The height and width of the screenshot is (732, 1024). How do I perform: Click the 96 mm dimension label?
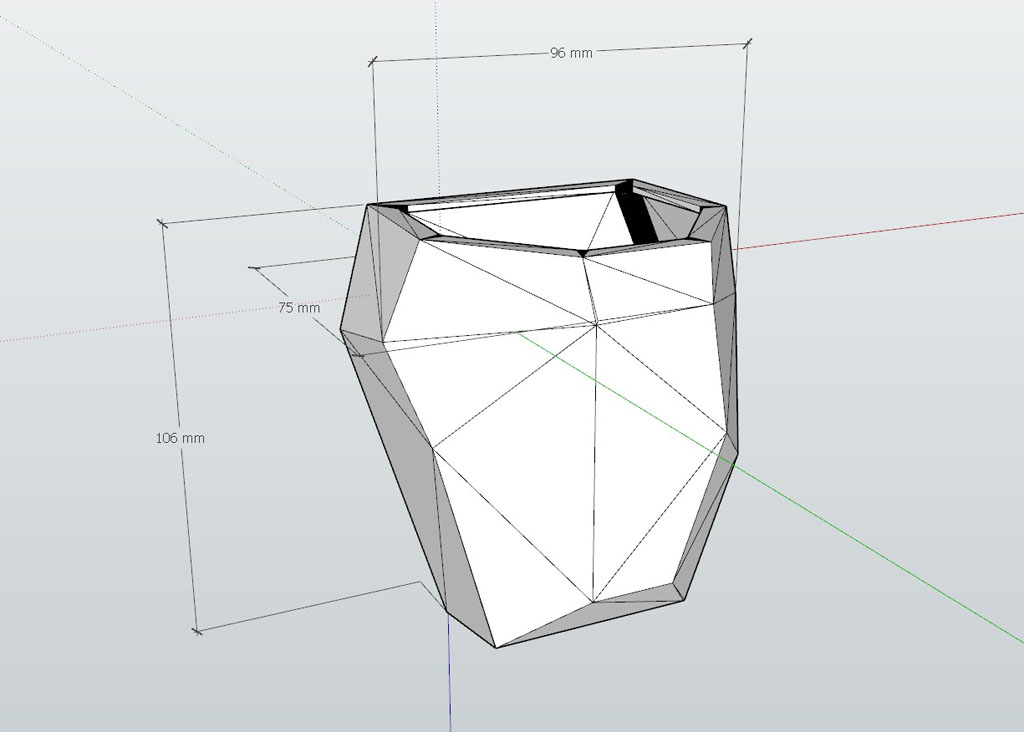click(571, 53)
